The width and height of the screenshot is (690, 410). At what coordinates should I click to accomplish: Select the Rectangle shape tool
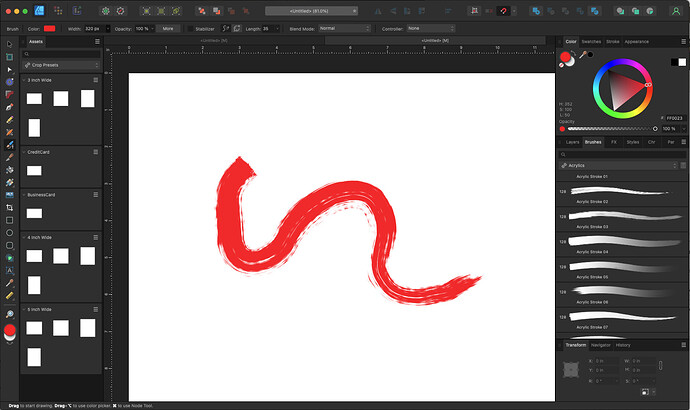[10, 219]
